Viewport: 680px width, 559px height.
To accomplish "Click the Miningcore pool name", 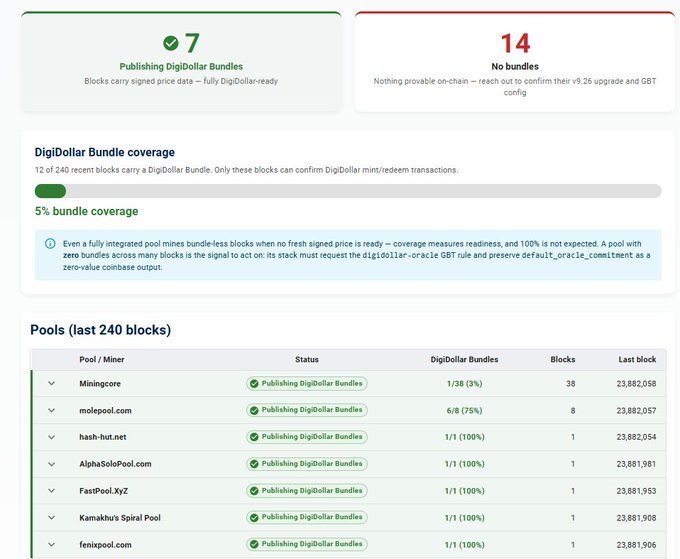I will tap(100, 384).
